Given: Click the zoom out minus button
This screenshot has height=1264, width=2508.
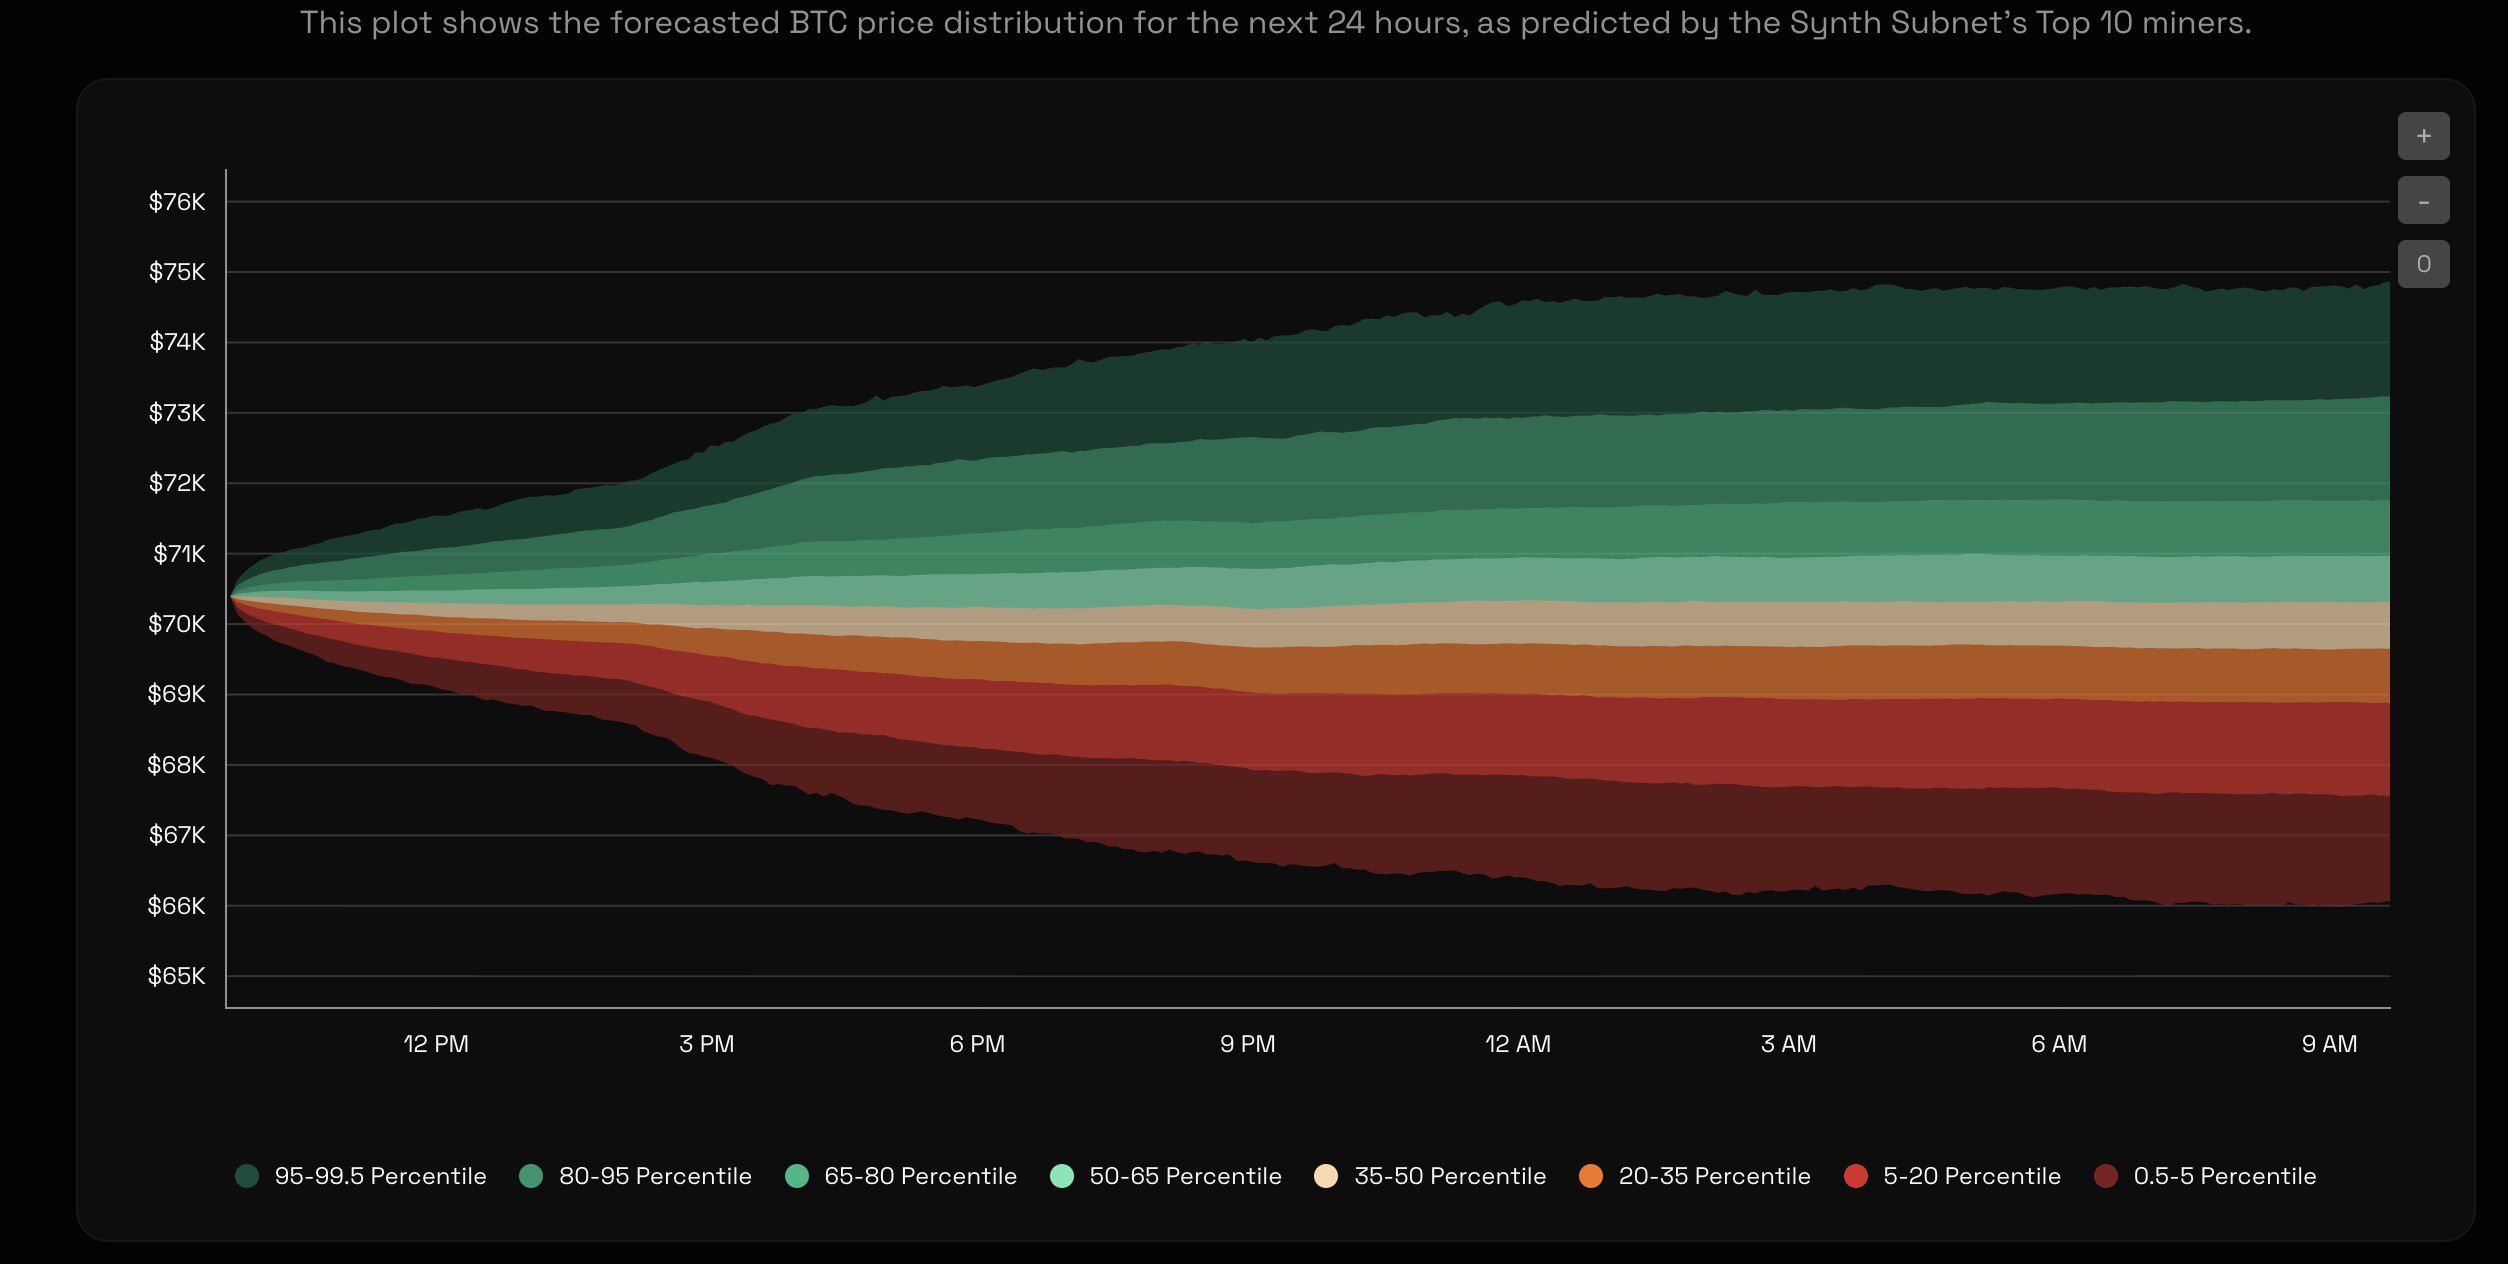Looking at the screenshot, I should pos(2423,201).
